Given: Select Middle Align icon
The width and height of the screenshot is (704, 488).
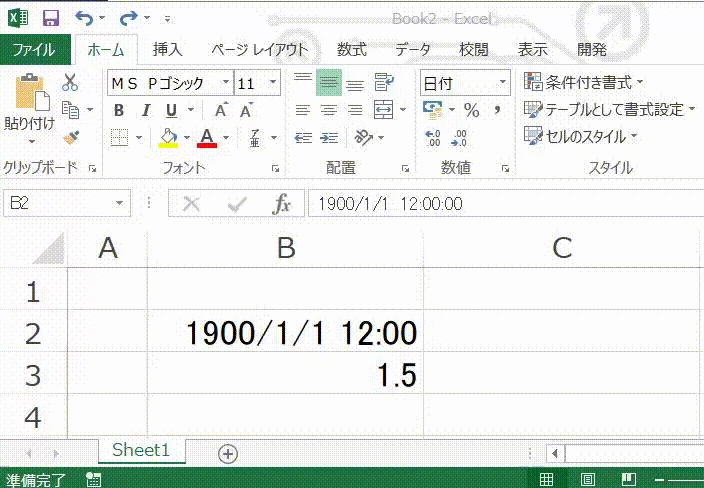Looking at the screenshot, I should pyautogui.click(x=329, y=83).
